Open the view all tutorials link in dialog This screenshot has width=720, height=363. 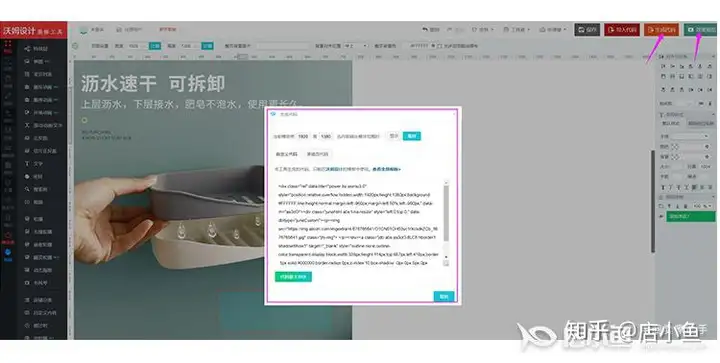(x=387, y=169)
